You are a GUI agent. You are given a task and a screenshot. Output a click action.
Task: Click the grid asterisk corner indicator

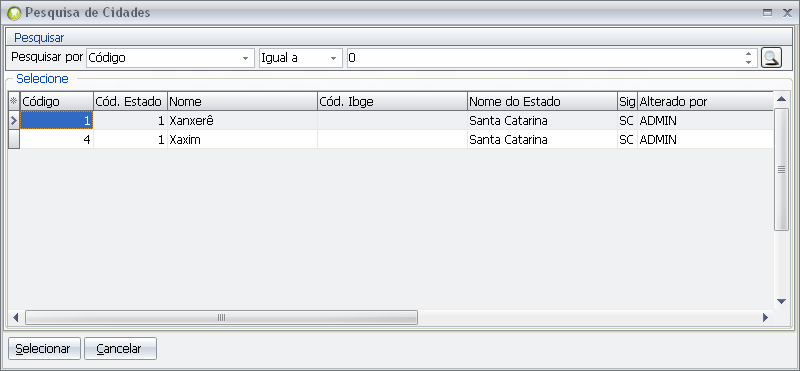pyautogui.click(x=14, y=101)
